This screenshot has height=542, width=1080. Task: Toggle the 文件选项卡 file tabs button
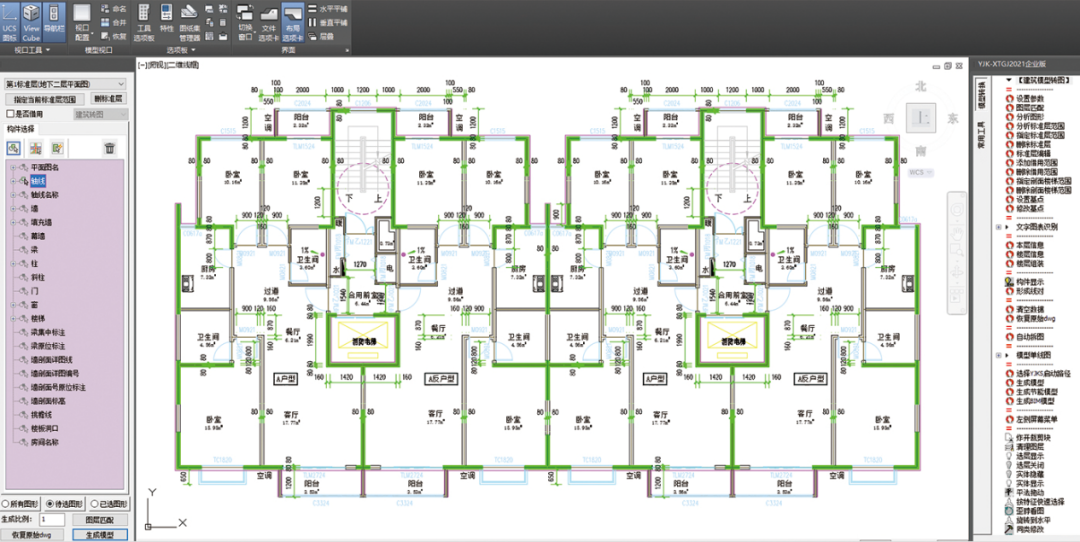(x=269, y=23)
